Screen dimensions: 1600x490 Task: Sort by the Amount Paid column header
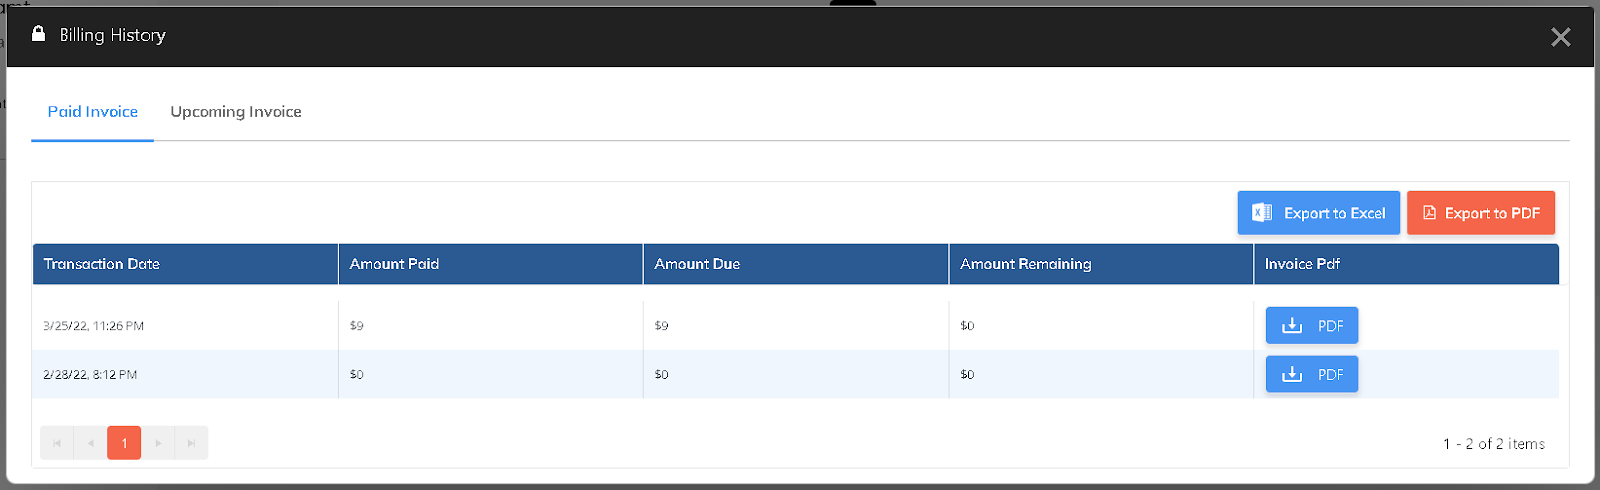(394, 264)
